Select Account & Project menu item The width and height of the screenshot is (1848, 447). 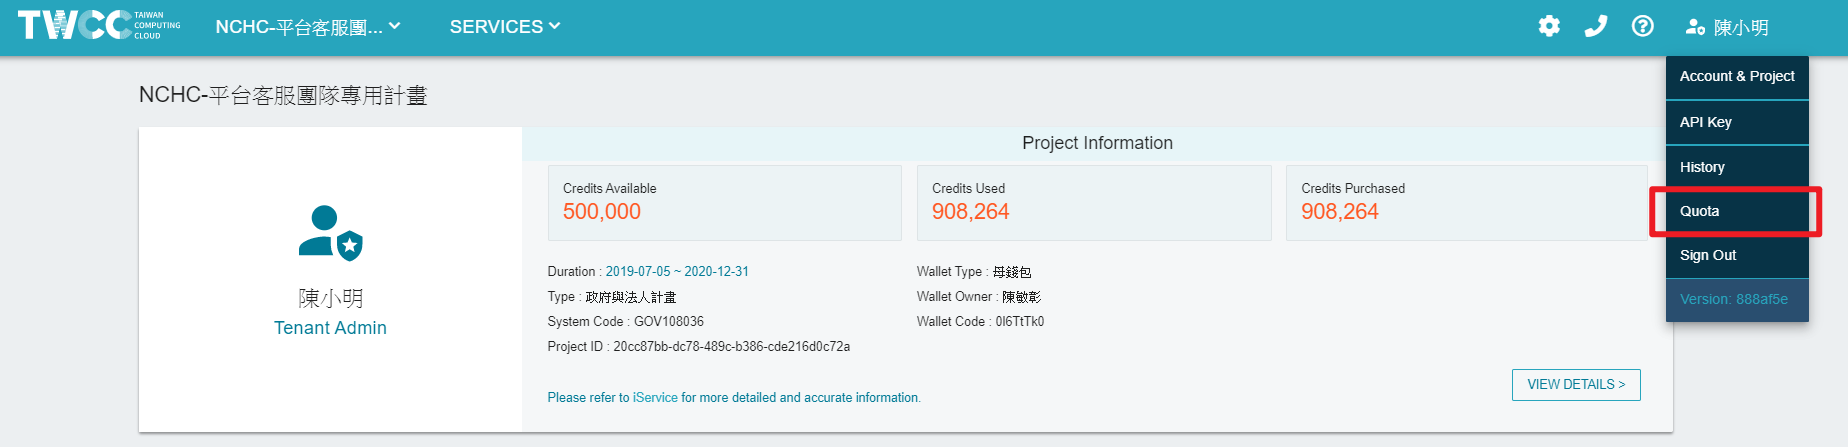1737,77
